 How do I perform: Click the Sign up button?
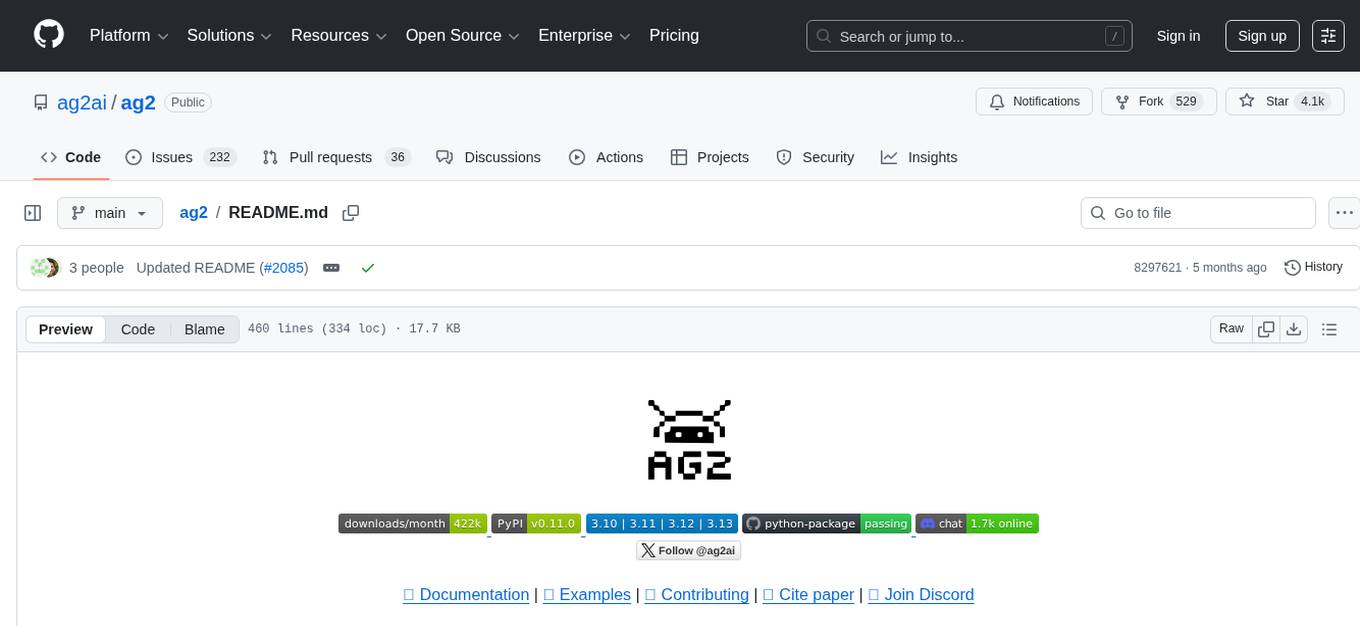pos(1261,36)
